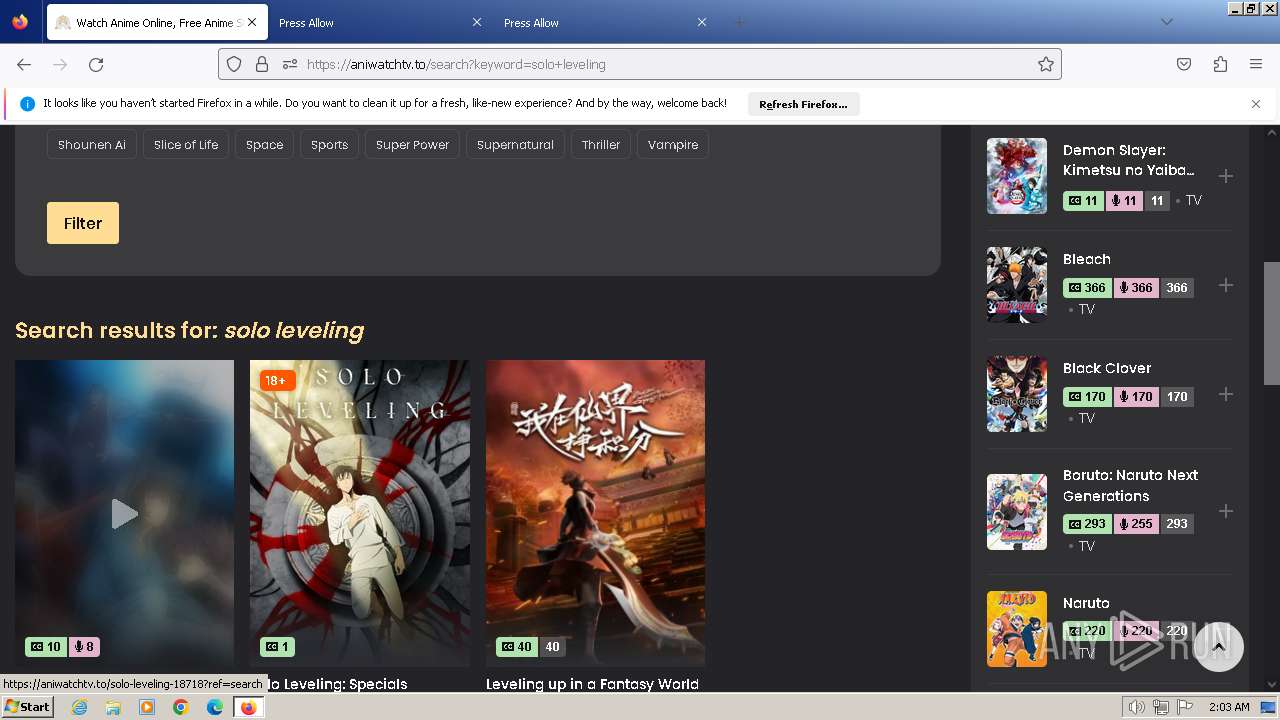Select the Shounen Ai genre tag
This screenshot has width=1280, height=720.
click(92, 145)
